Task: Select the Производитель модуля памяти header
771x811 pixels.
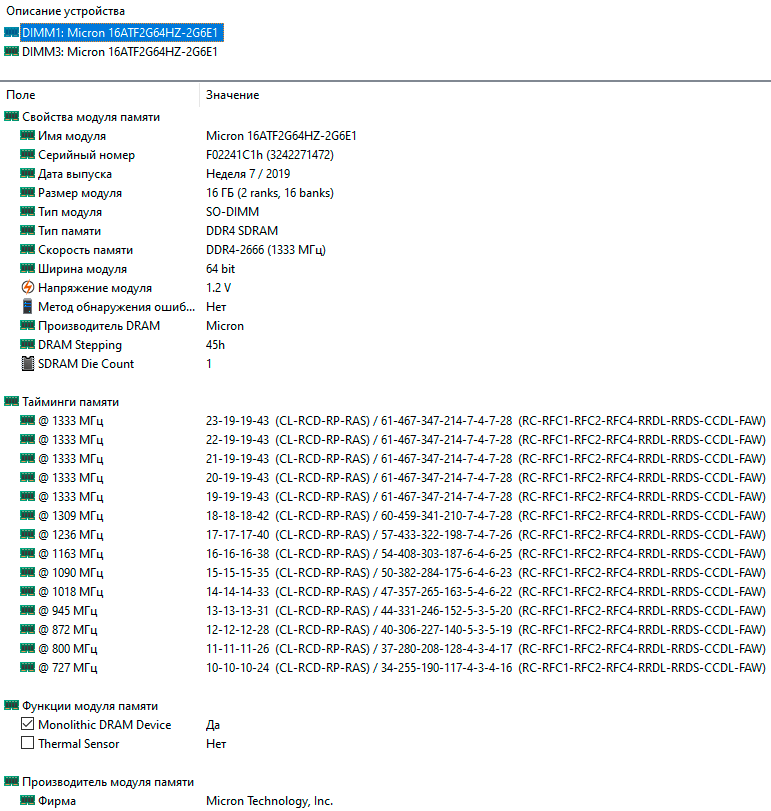Action: click(x=108, y=782)
